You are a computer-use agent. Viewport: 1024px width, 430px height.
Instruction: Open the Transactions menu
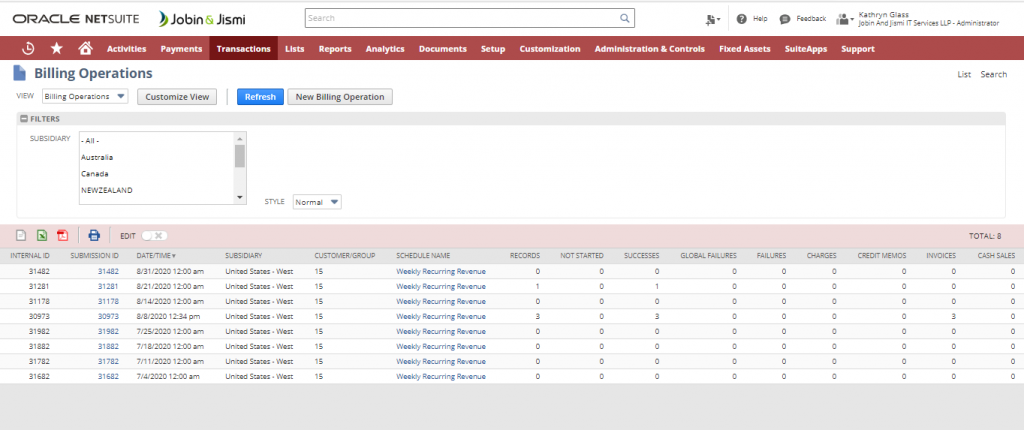coord(243,48)
